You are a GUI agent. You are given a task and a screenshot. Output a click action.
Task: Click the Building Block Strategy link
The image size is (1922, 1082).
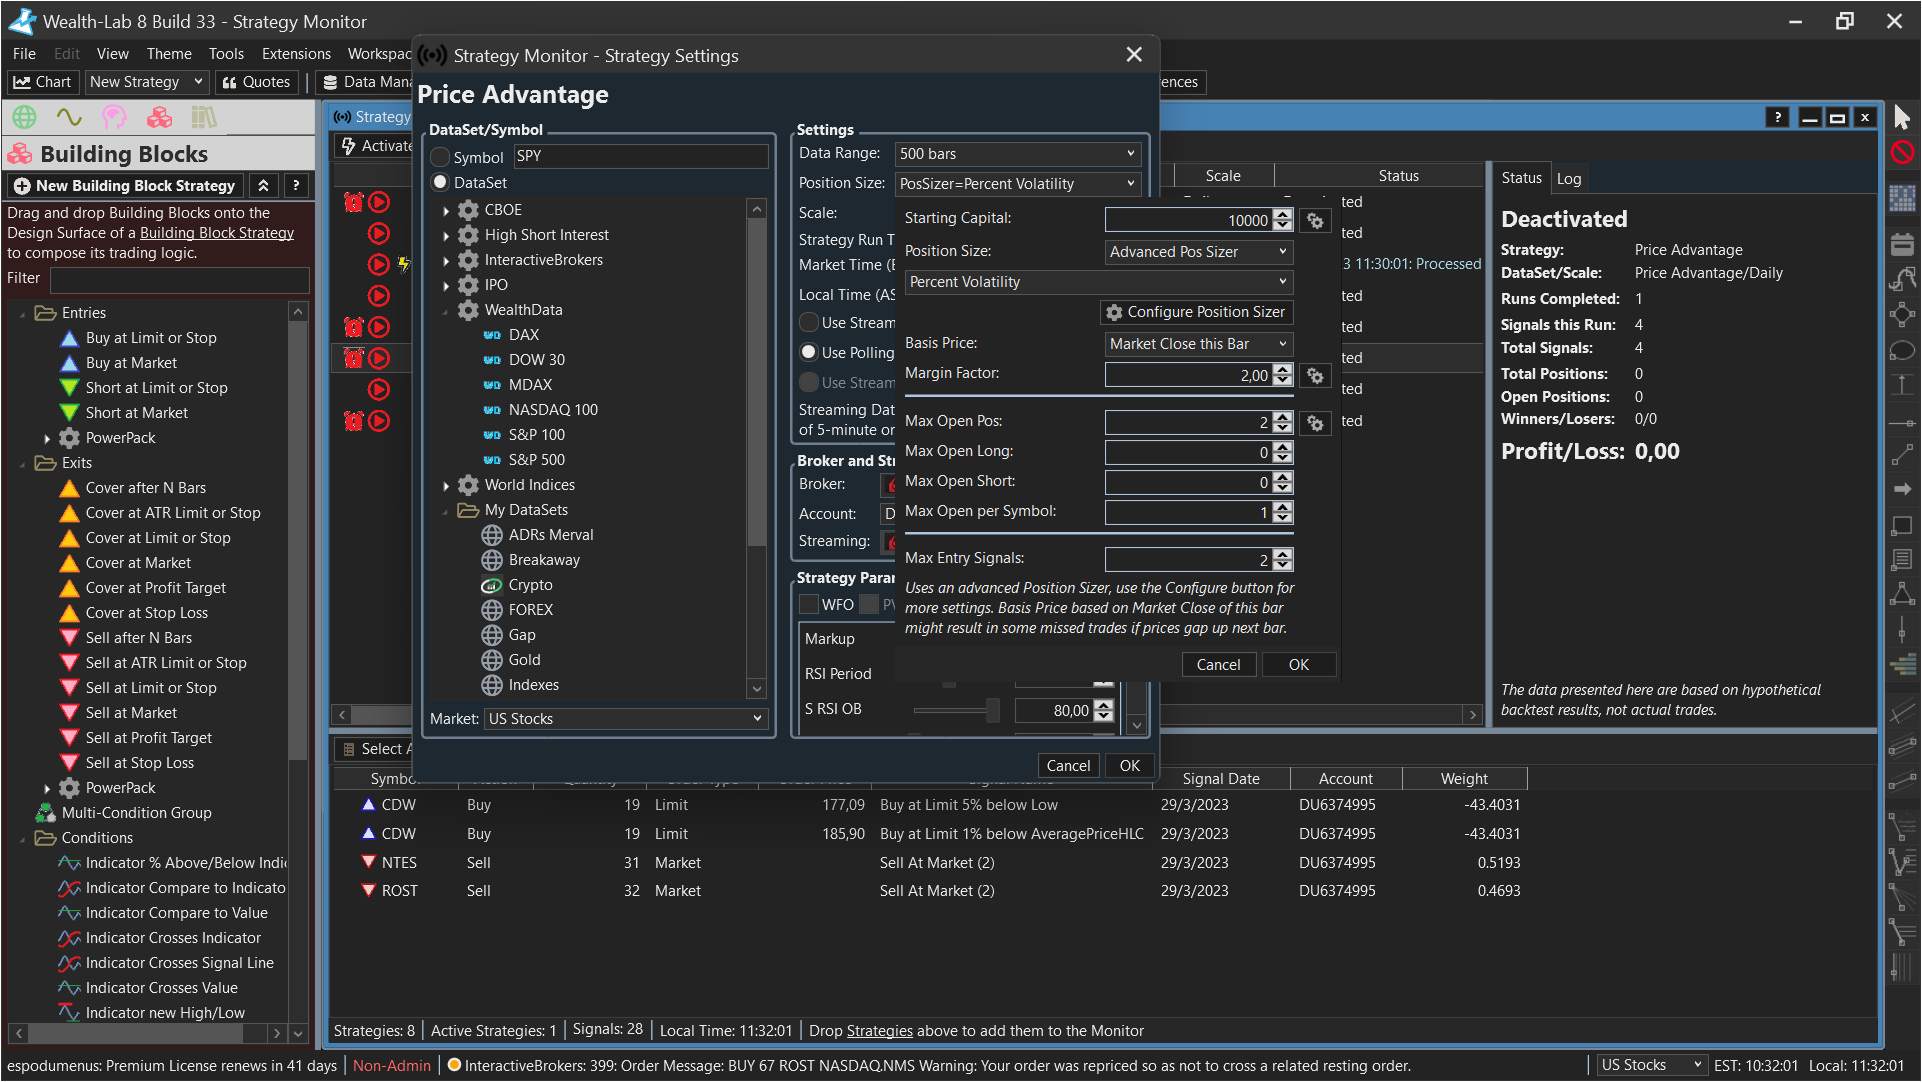tap(217, 233)
